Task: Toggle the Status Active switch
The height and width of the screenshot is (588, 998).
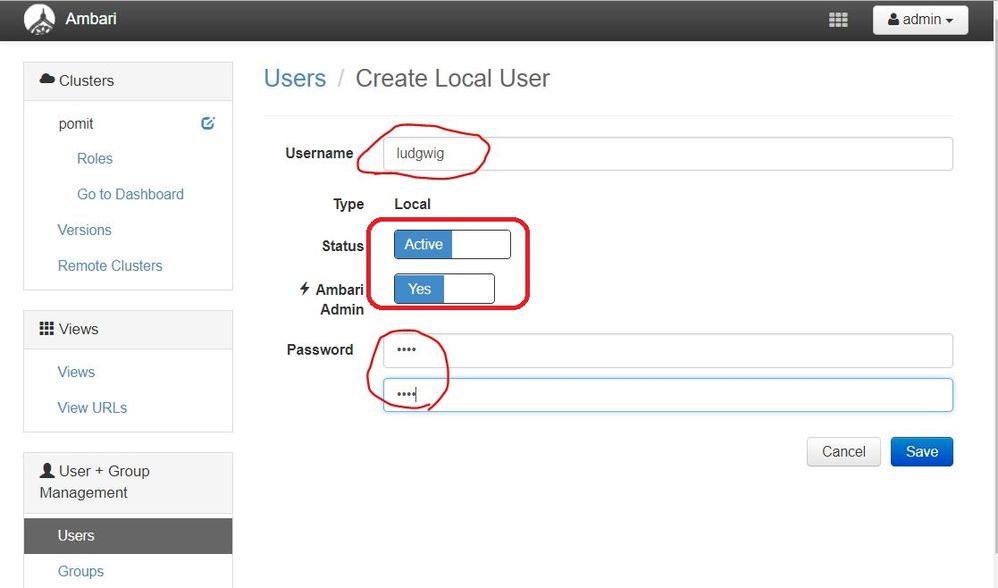Action: click(x=452, y=244)
